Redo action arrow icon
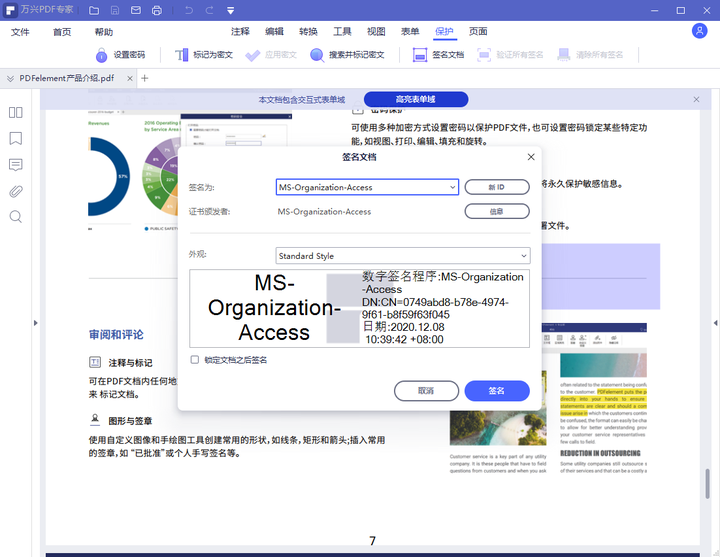This screenshot has height=557, width=720. pyautogui.click(x=209, y=10)
